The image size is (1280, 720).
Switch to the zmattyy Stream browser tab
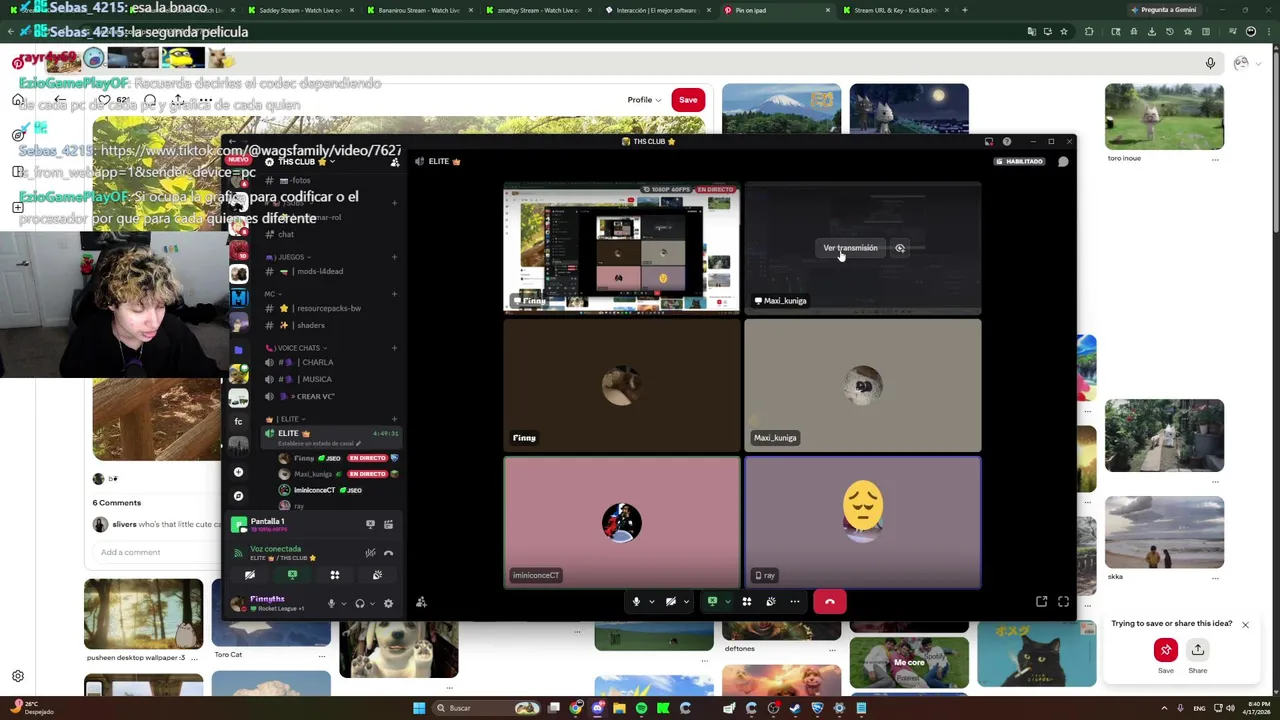coord(539,10)
